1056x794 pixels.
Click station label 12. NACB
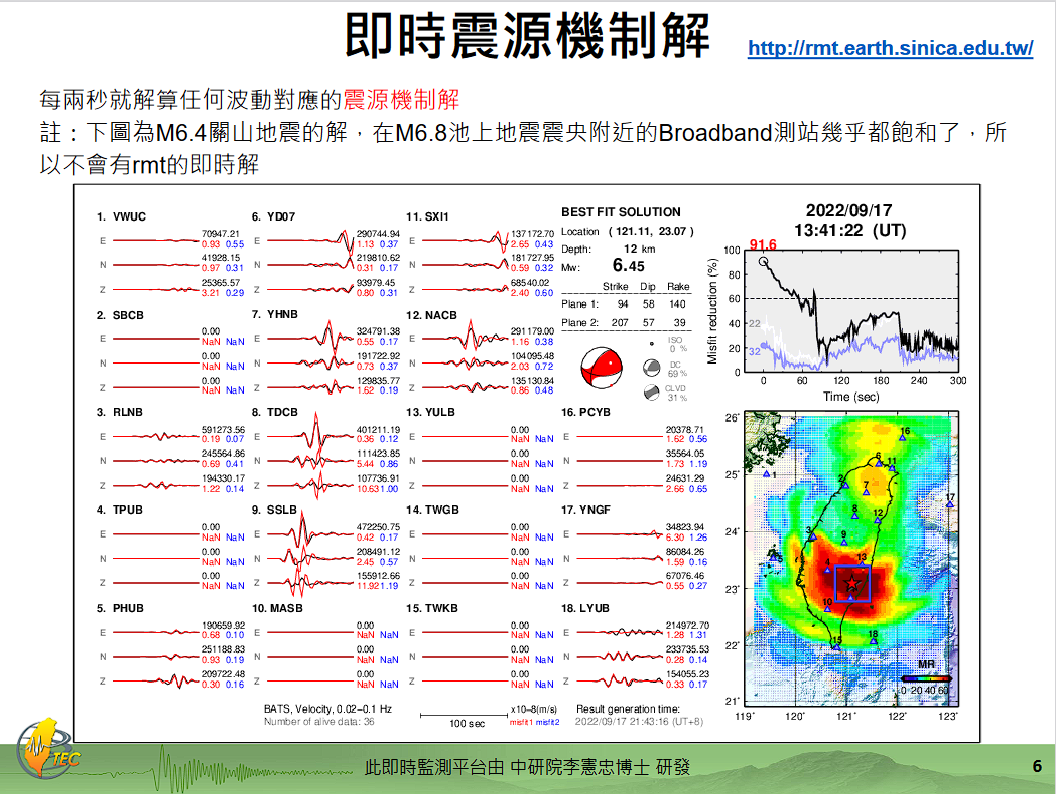pyautogui.click(x=431, y=315)
